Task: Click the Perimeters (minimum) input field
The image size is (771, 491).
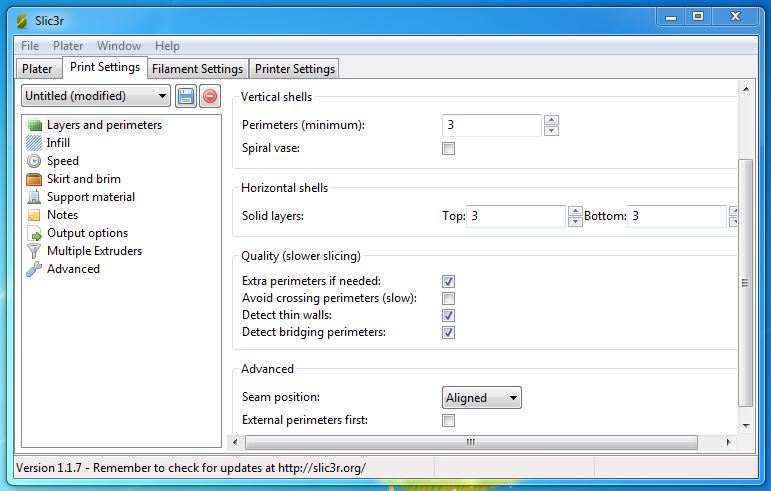Action: pyautogui.click(x=491, y=125)
